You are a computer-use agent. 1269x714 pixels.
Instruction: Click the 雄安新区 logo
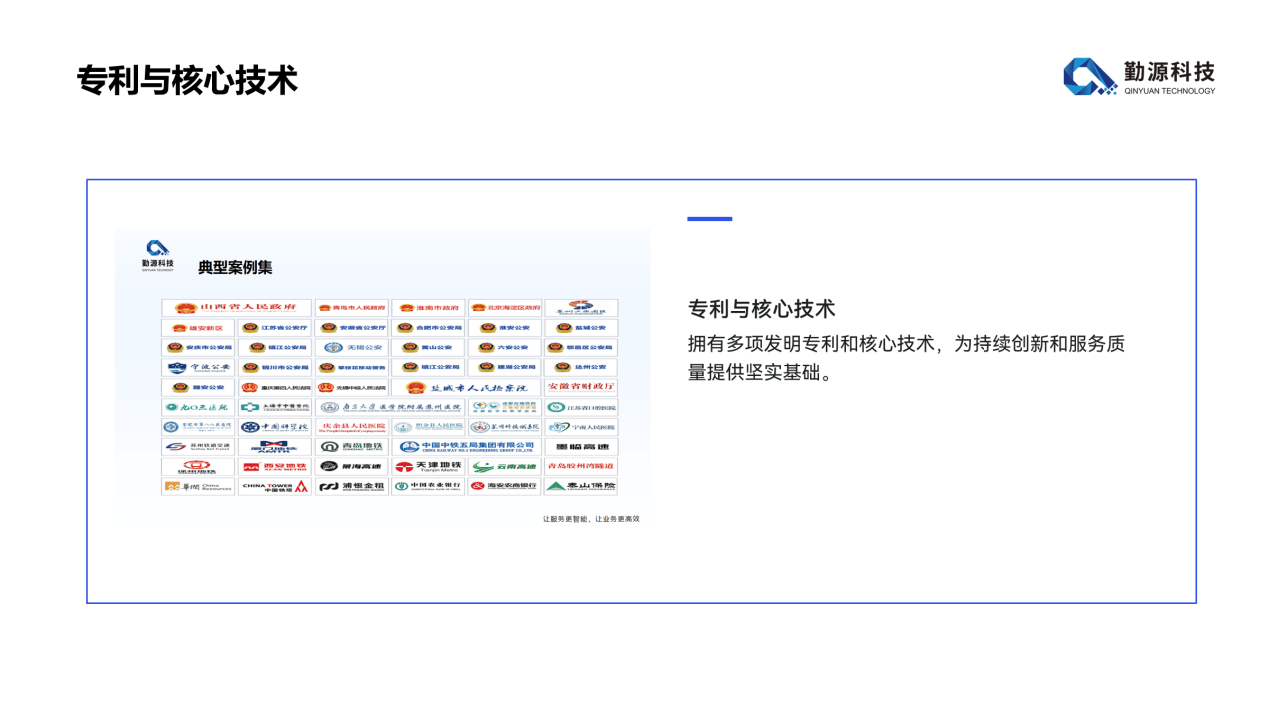(198, 328)
